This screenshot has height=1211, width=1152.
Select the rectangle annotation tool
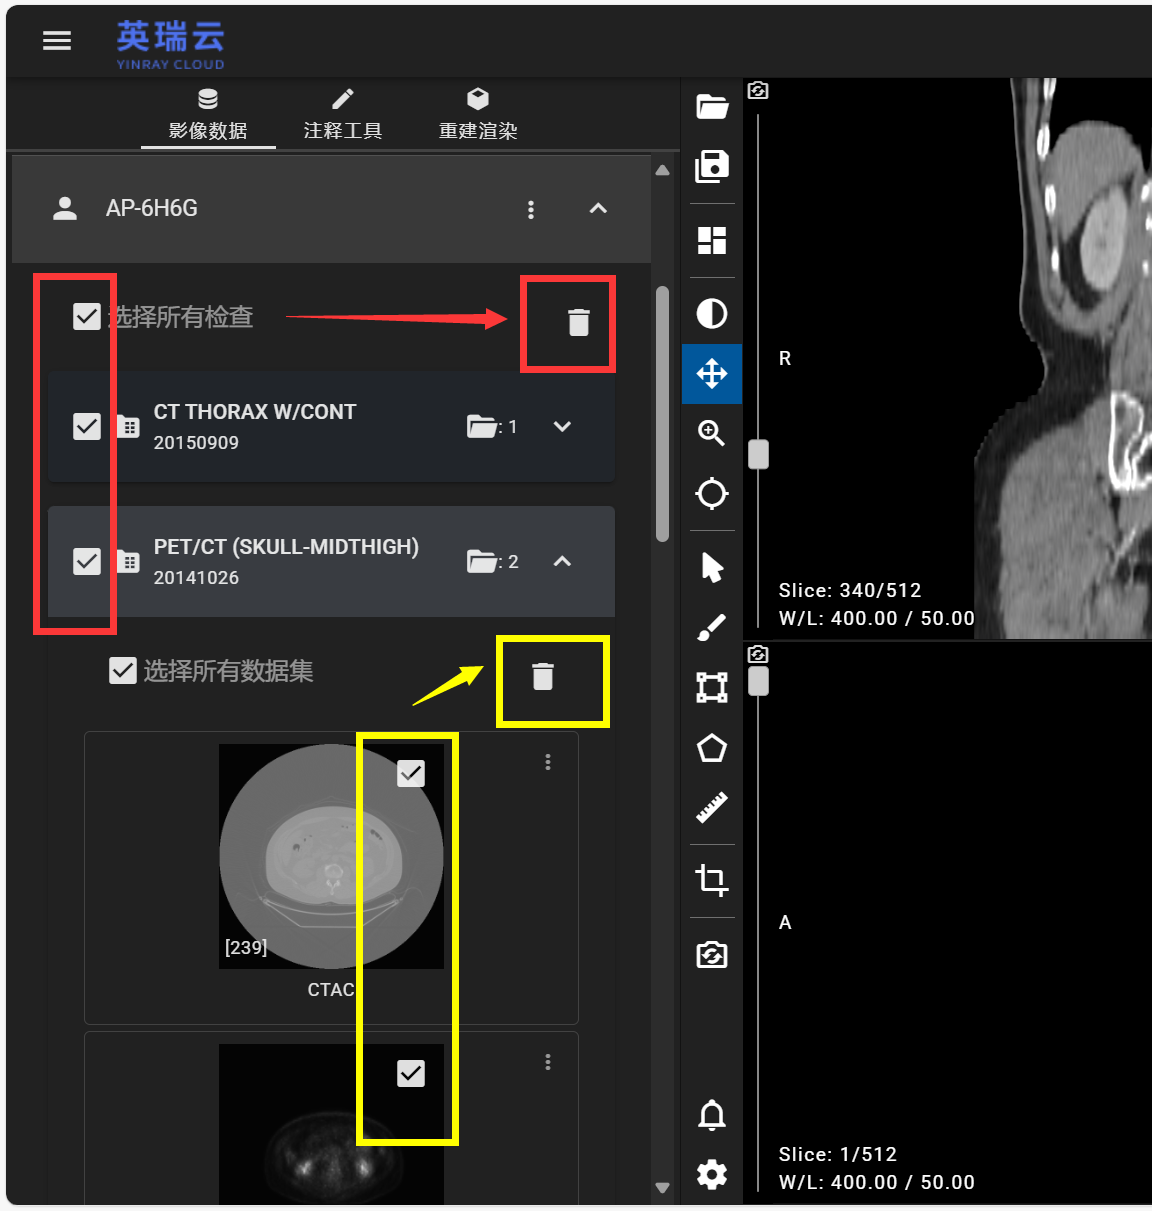click(x=712, y=687)
